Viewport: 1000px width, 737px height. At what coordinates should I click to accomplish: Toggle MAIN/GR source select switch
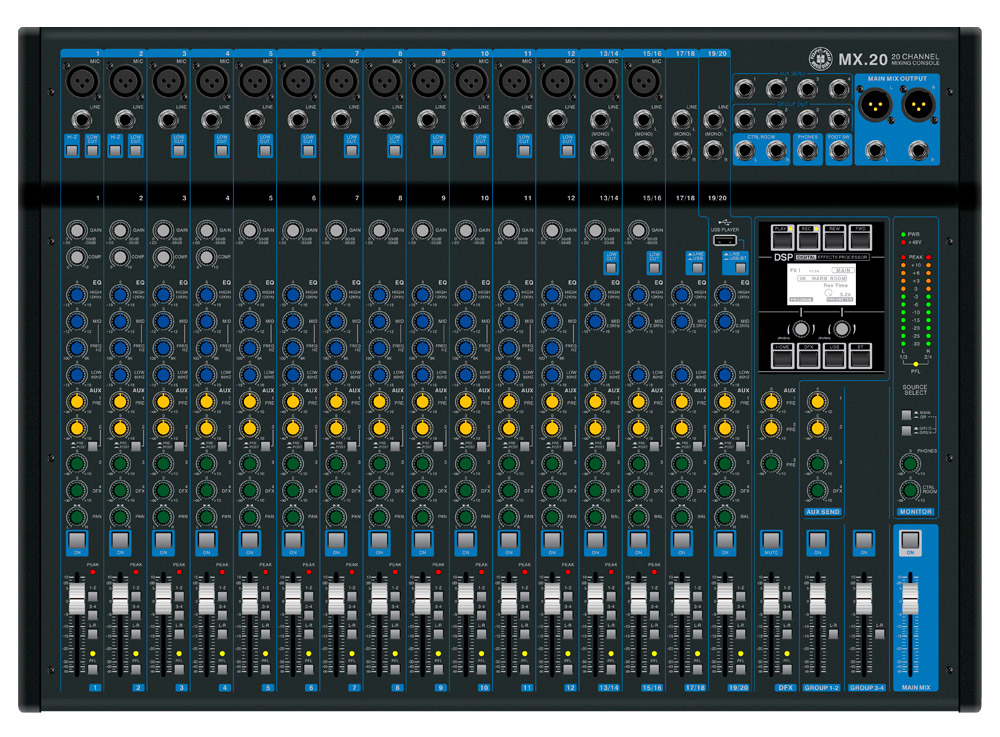tap(906, 415)
